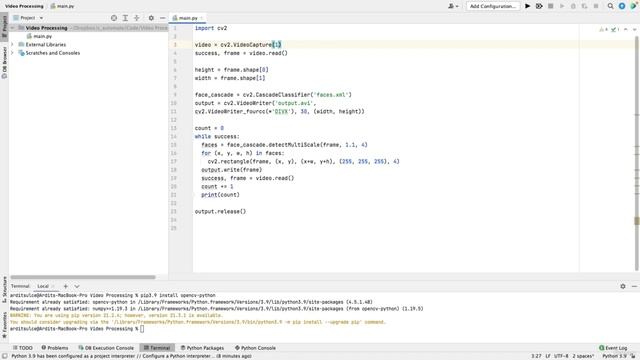Click the editor vertical scrollbar
The width and height of the screenshot is (640, 360).
637,153
